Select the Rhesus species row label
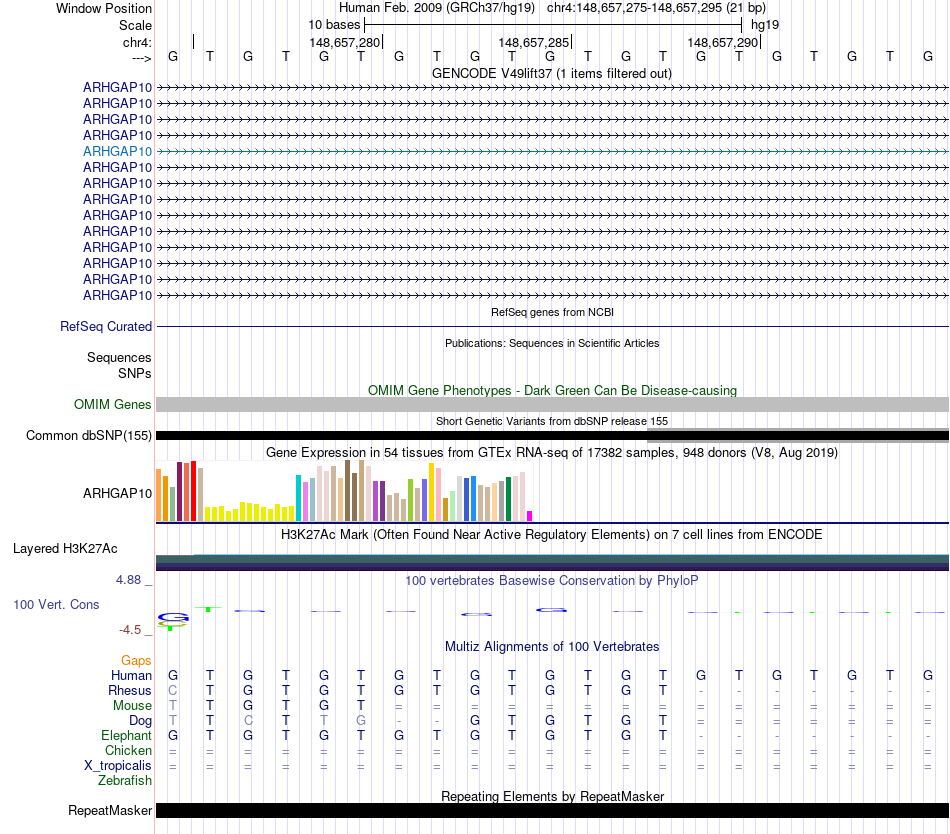950x834 pixels. point(130,691)
